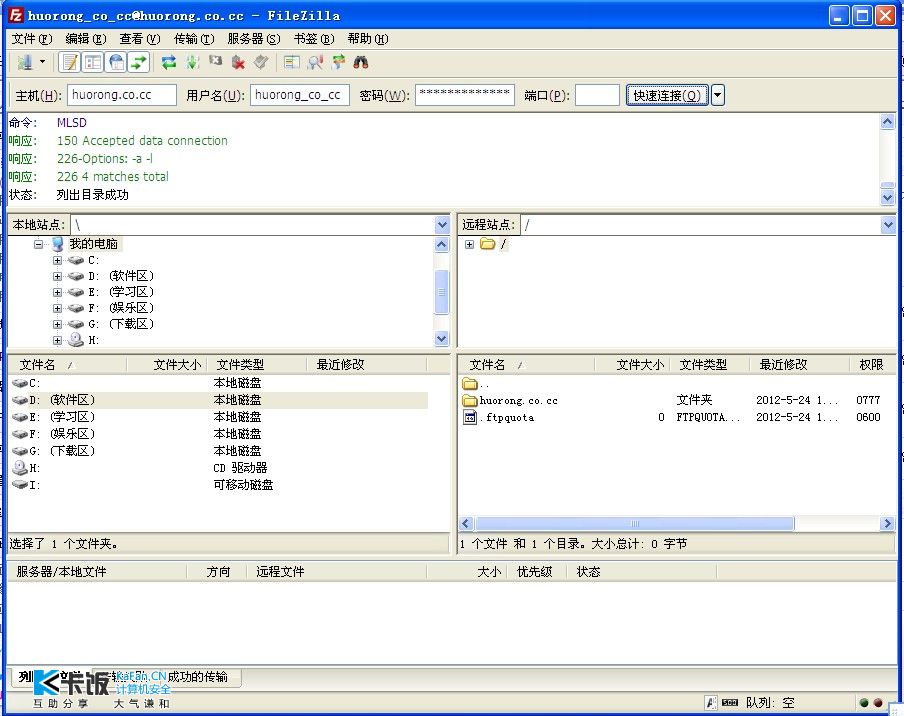Cancel current operation toolbar icon
This screenshot has width=904, height=716.
215,62
